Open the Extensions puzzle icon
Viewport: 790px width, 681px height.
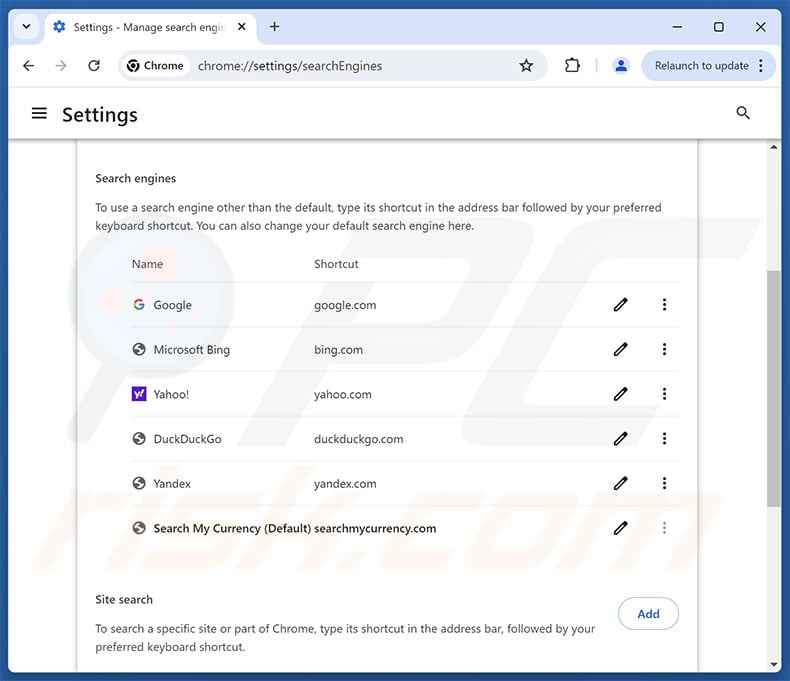pos(572,65)
